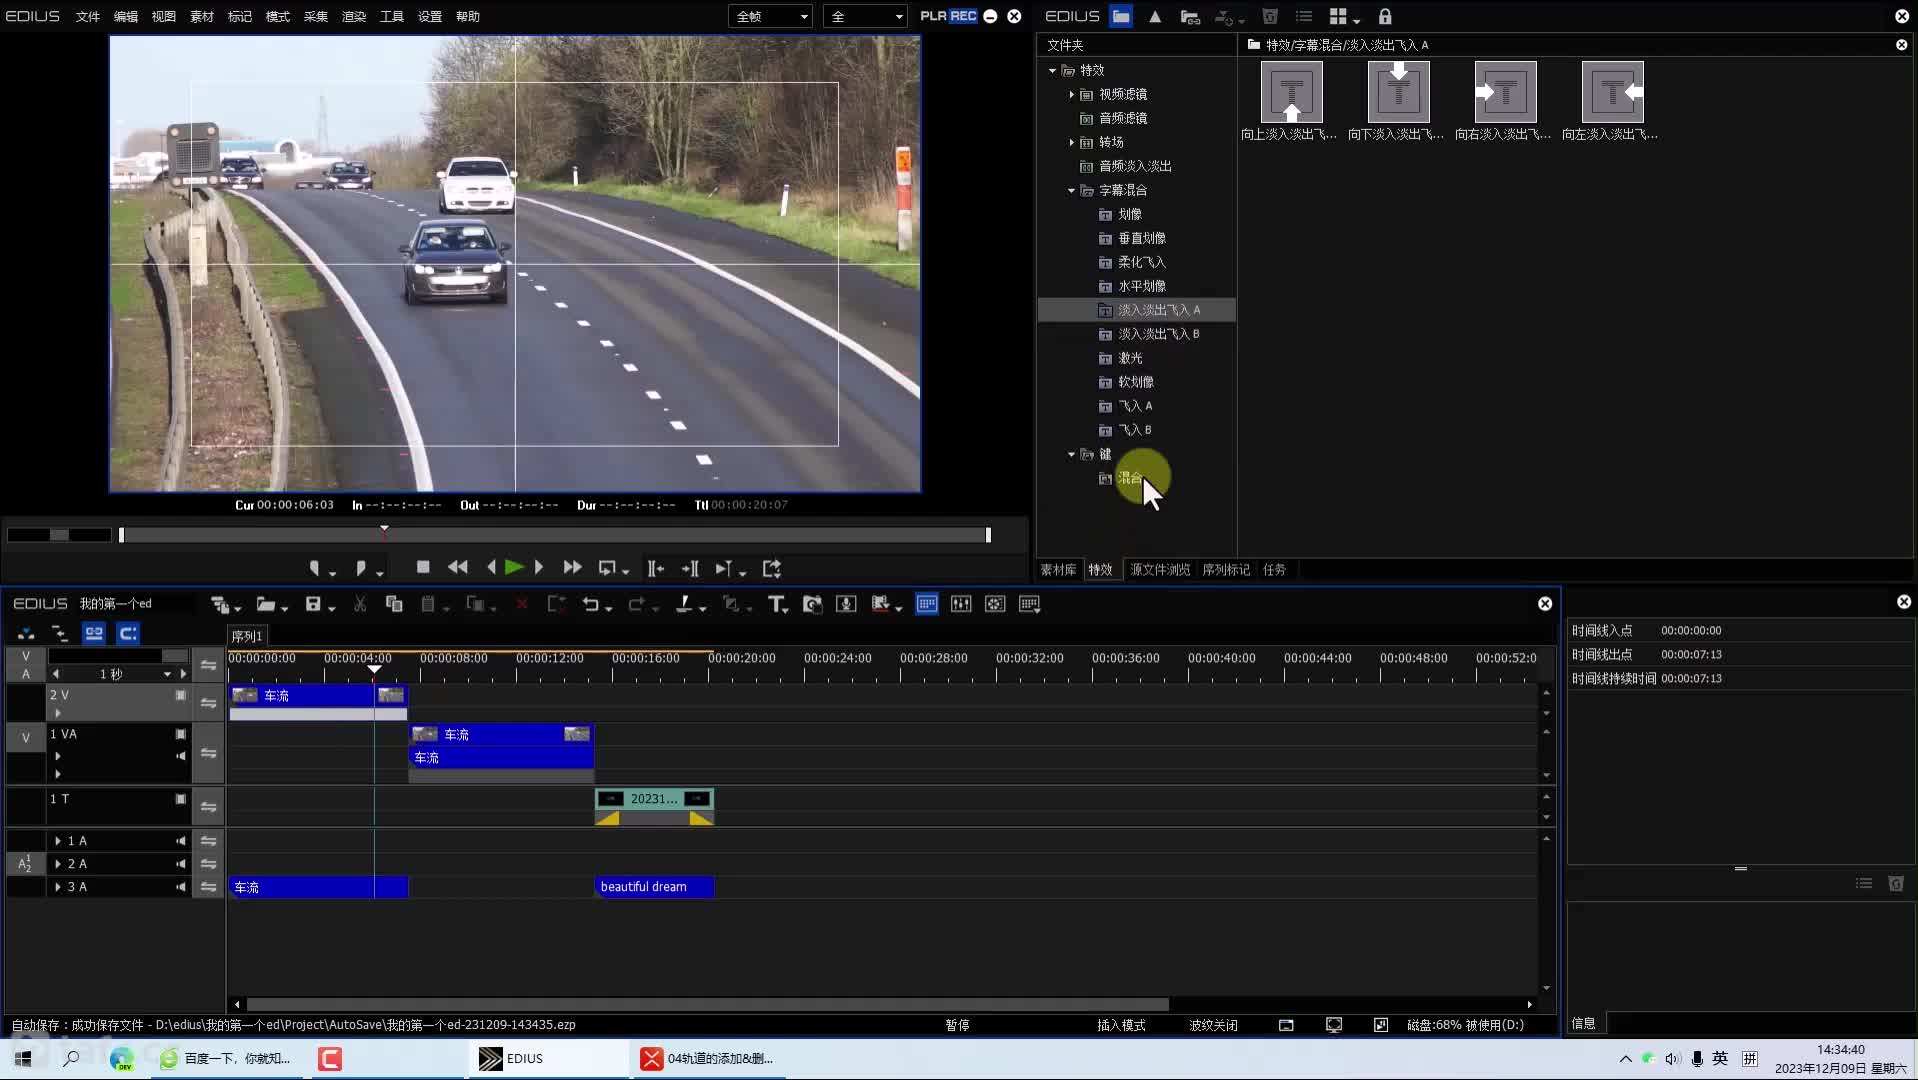Mute audio on 2 A track

coord(181,864)
